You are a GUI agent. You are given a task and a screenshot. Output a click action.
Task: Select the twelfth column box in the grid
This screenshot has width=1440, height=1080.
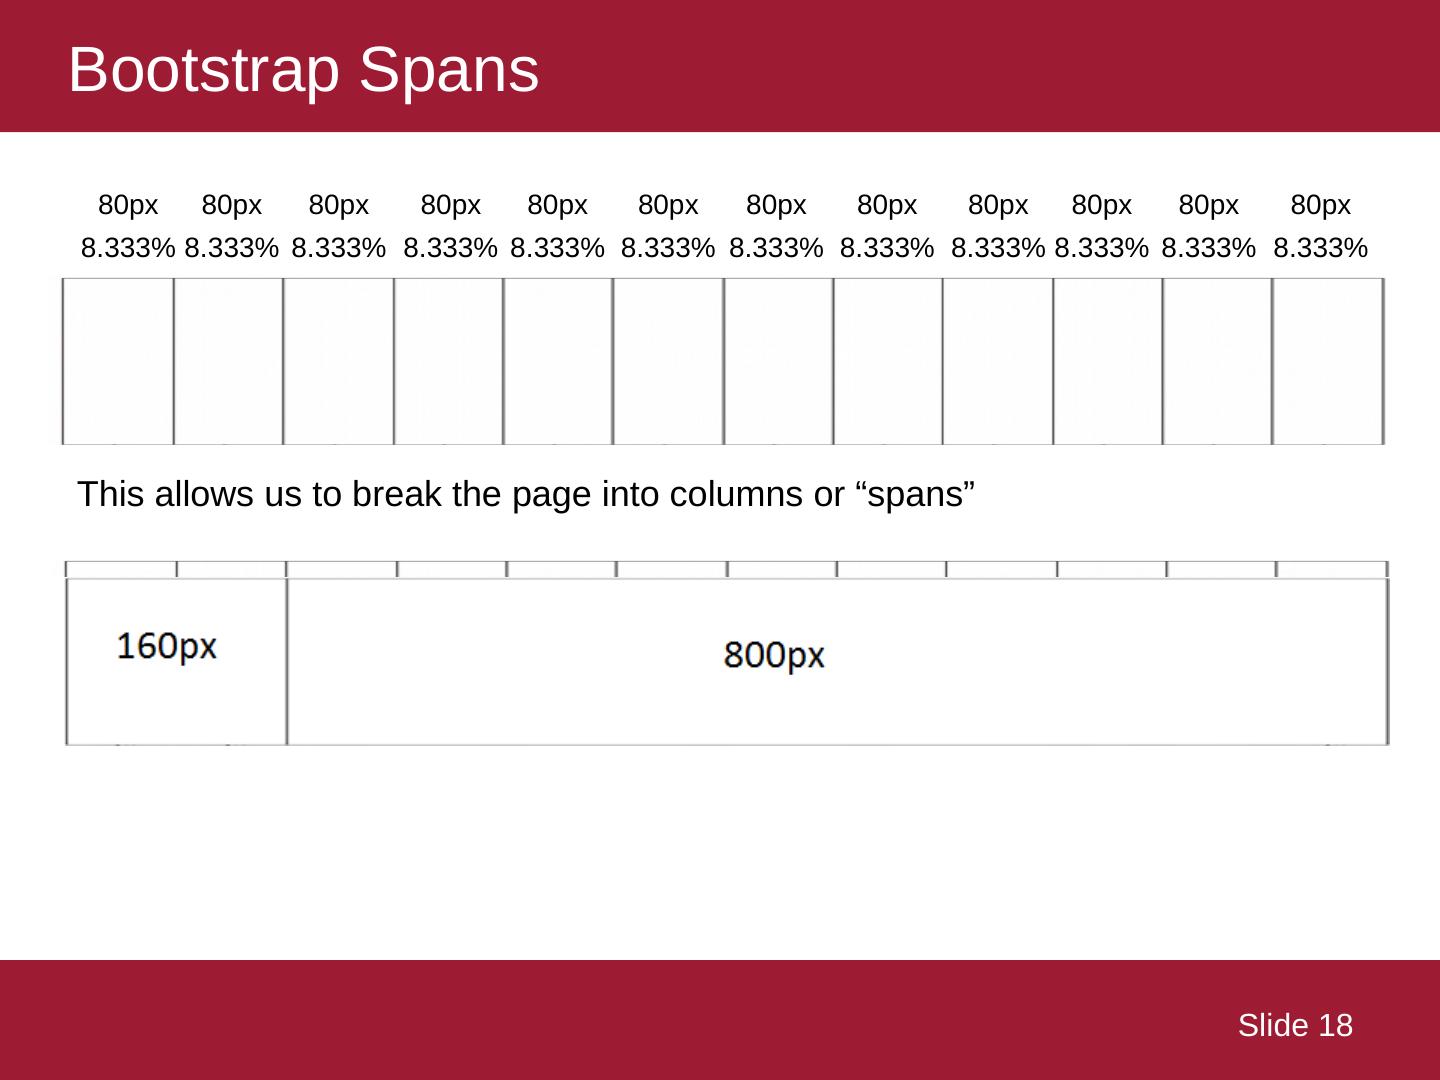coord(1328,361)
